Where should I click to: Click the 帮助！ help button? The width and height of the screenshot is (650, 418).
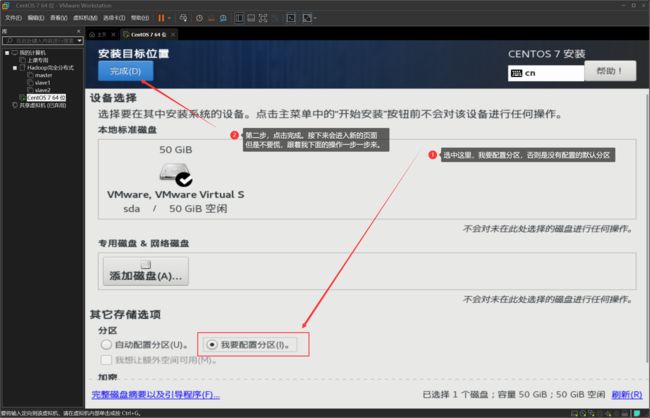click(x=610, y=71)
